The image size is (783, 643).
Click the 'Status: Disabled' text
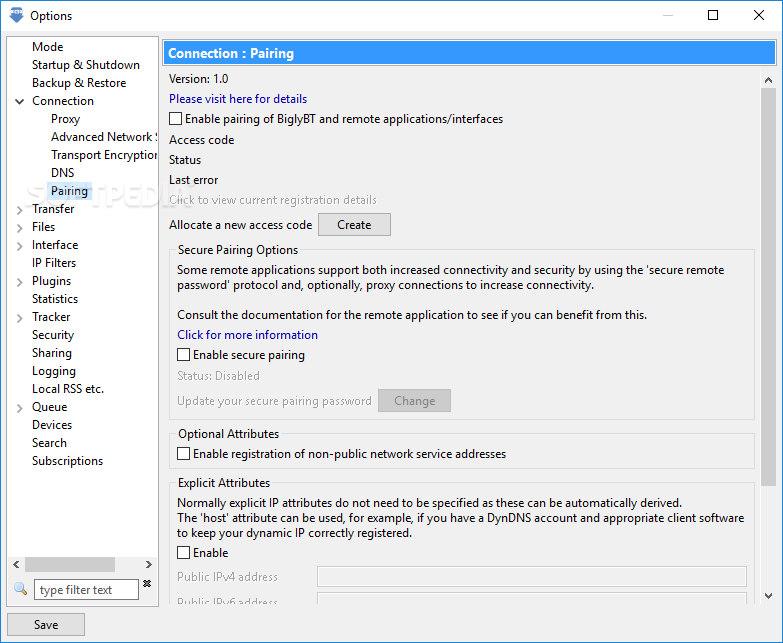pos(218,376)
